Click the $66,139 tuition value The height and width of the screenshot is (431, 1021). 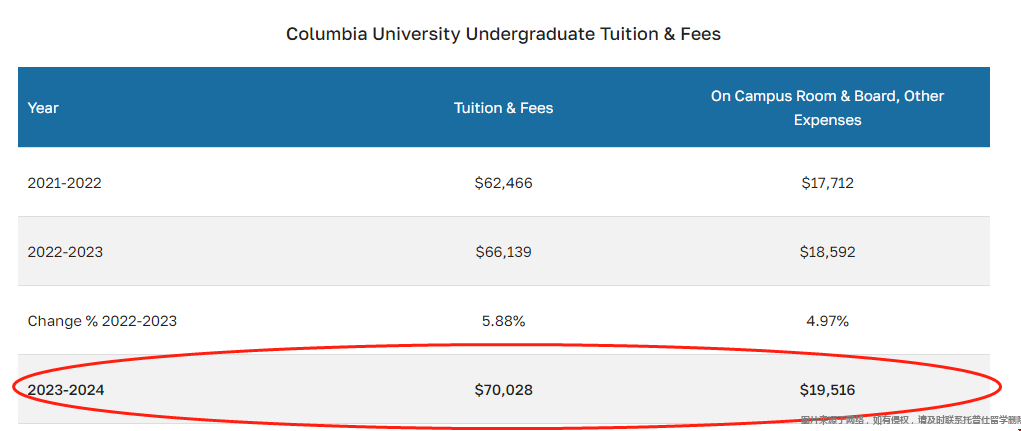503,252
